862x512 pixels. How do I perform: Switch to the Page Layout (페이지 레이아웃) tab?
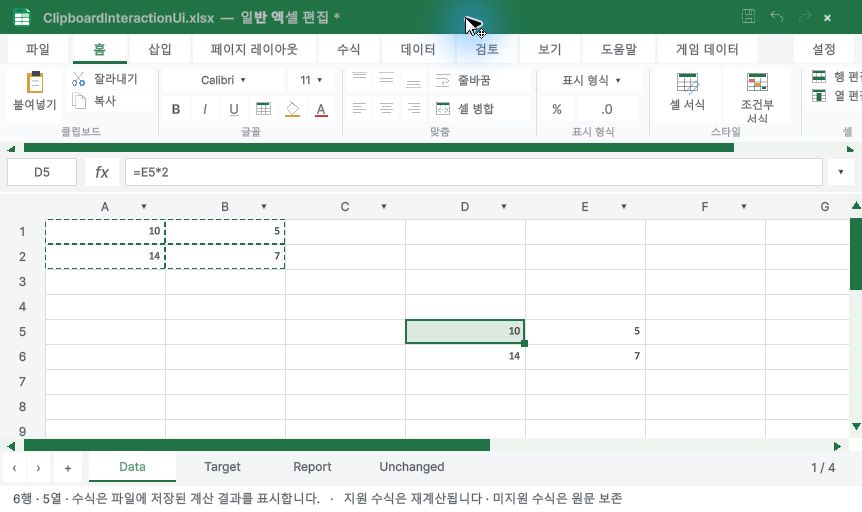click(x=254, y=49)
